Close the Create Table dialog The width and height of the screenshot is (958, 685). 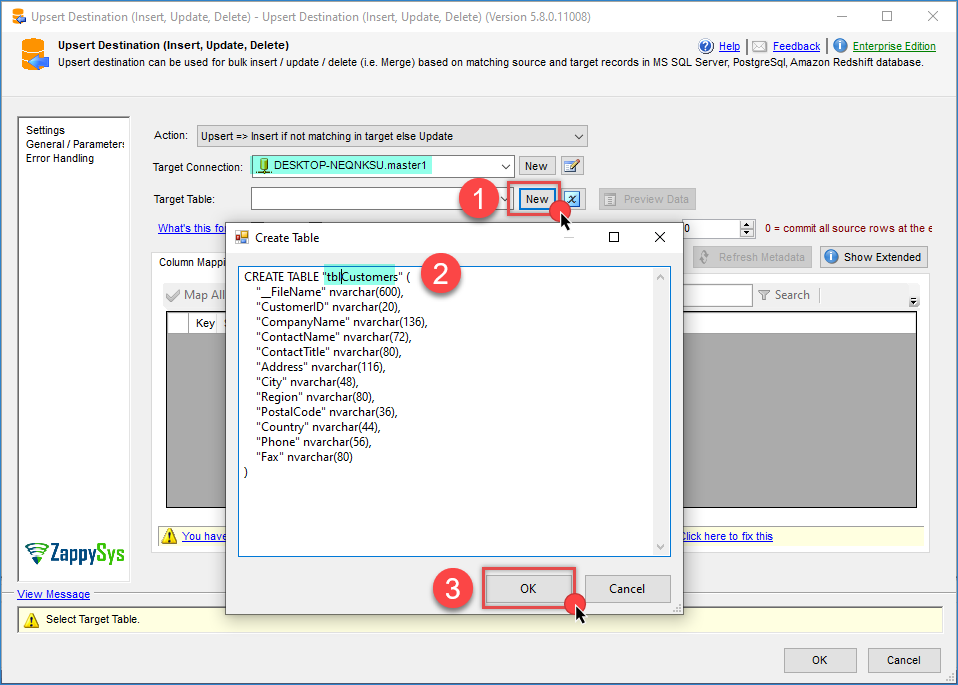click(x=660, y=237)
